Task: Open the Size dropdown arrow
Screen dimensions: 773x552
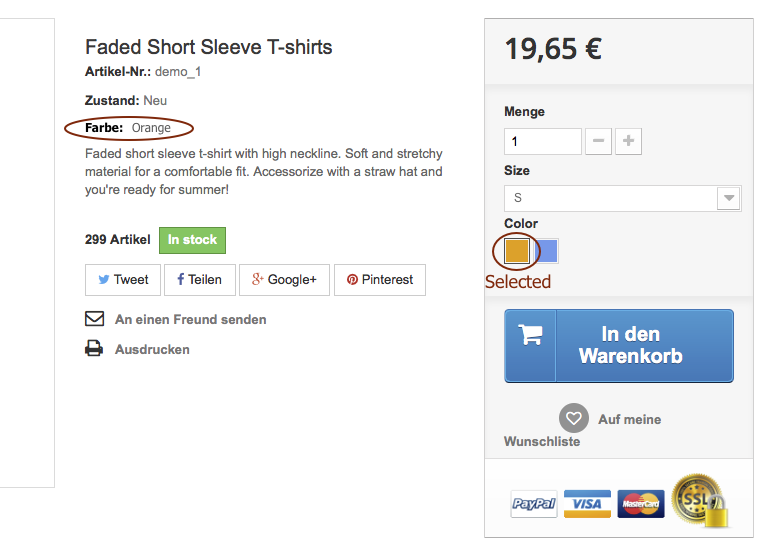Action: (x=729, y=198)
